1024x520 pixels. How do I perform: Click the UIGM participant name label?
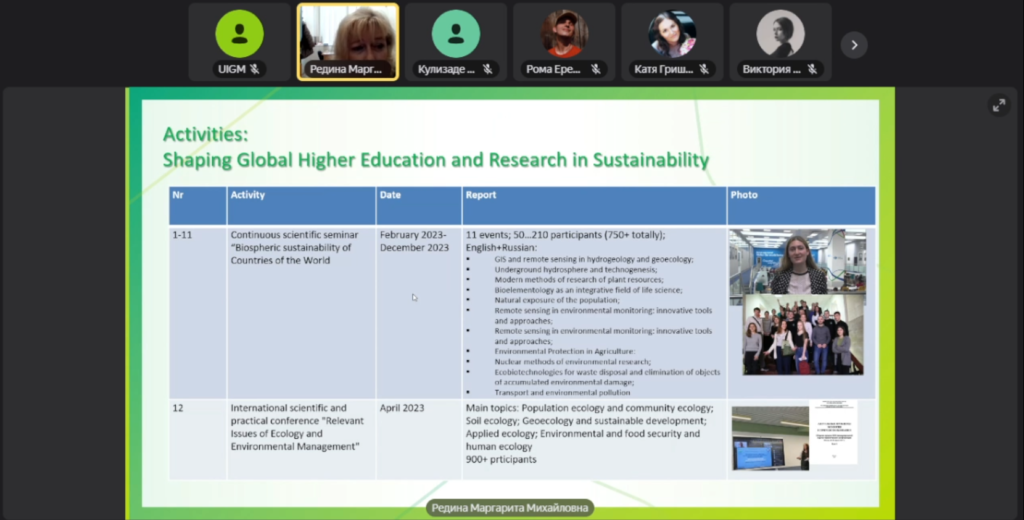coord(231,69)
